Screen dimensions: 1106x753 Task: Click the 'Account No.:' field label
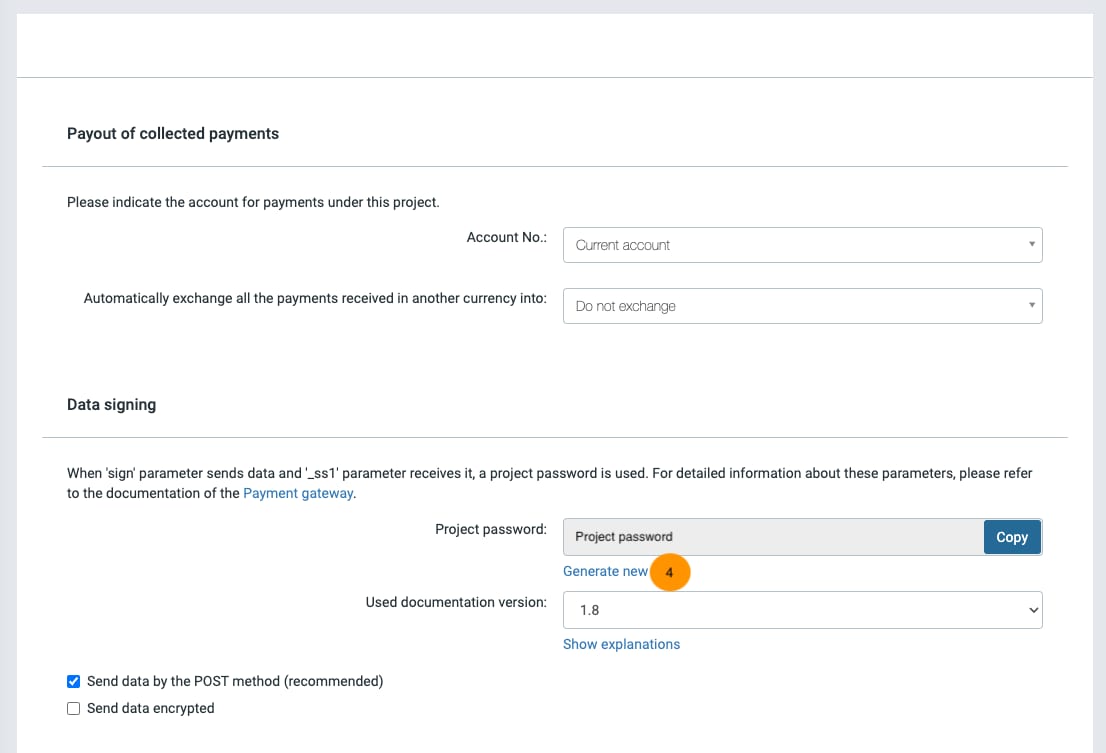[x=506, y=237]
